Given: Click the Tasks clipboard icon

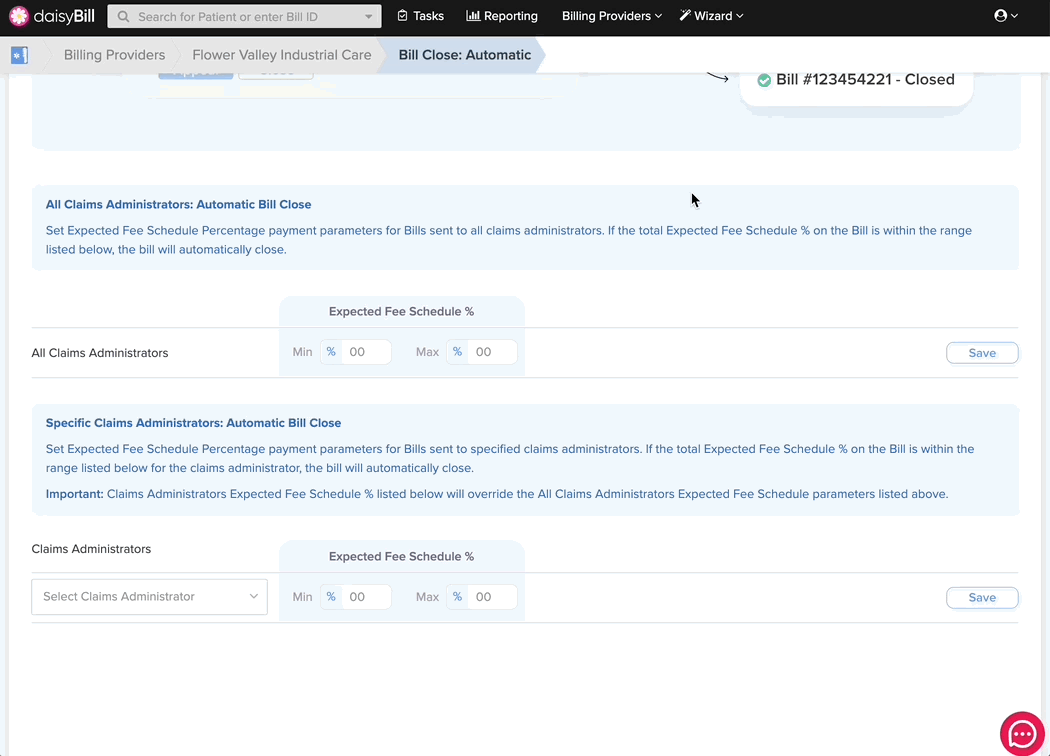Looking at the screenshot, I should (402, 15).
